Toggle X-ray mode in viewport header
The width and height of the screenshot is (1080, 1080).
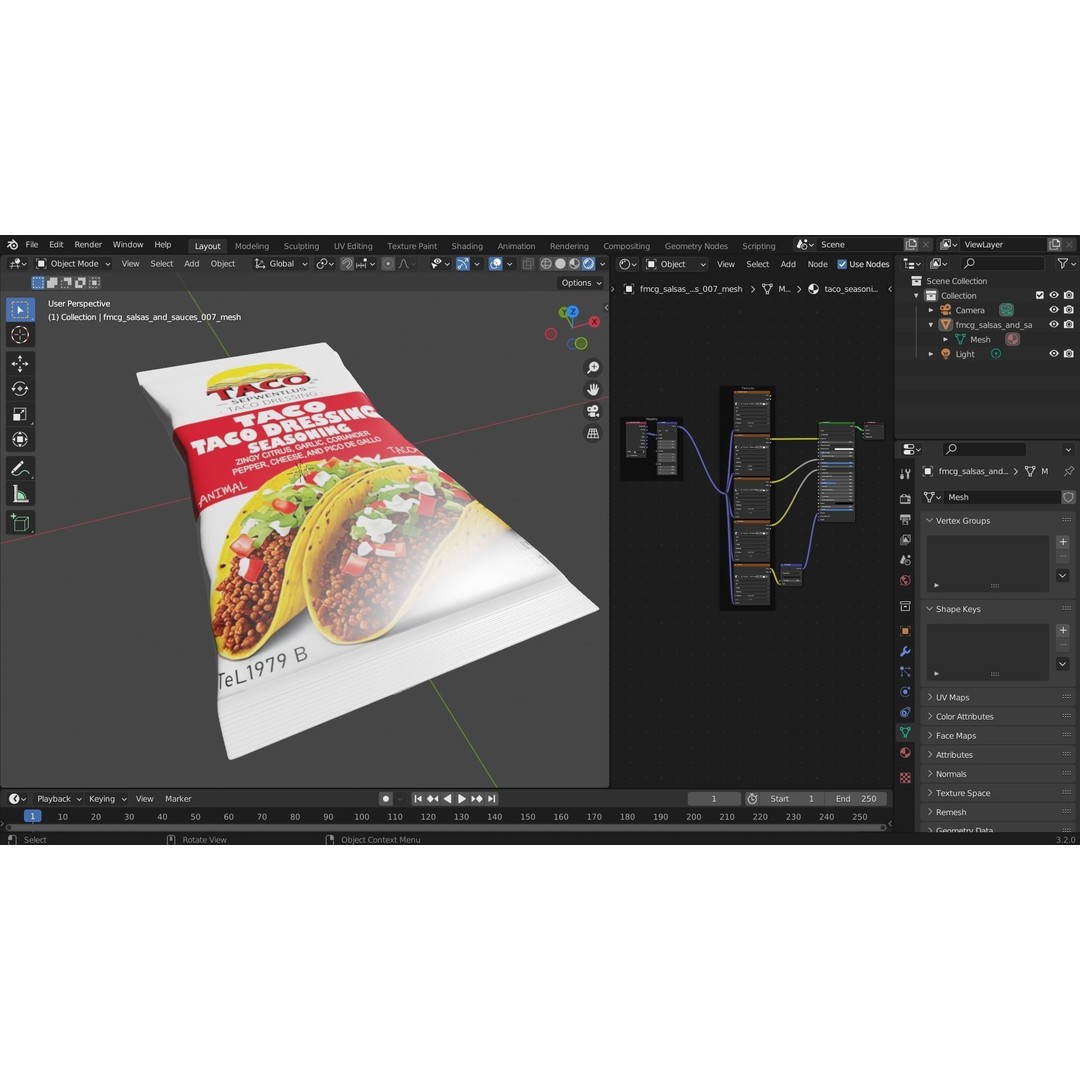tap(528, 264)
